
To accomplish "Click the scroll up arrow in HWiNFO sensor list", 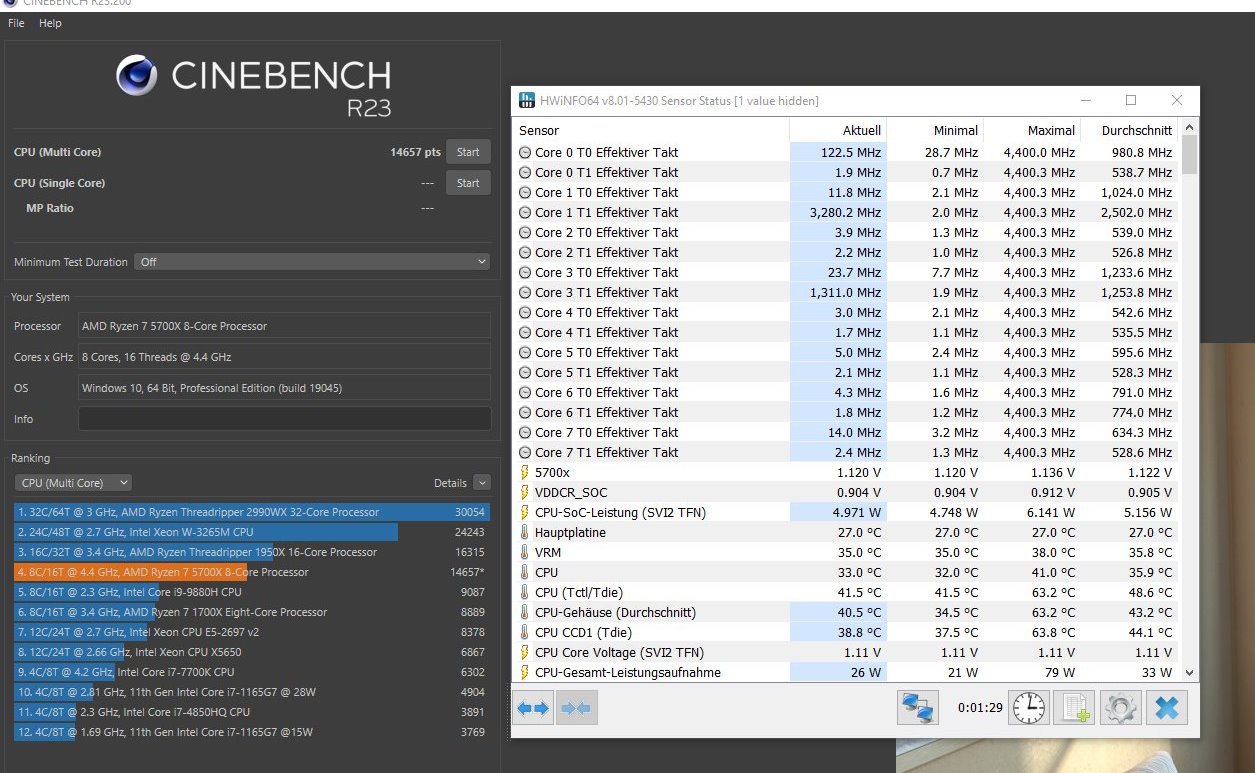I will 1189,127.
